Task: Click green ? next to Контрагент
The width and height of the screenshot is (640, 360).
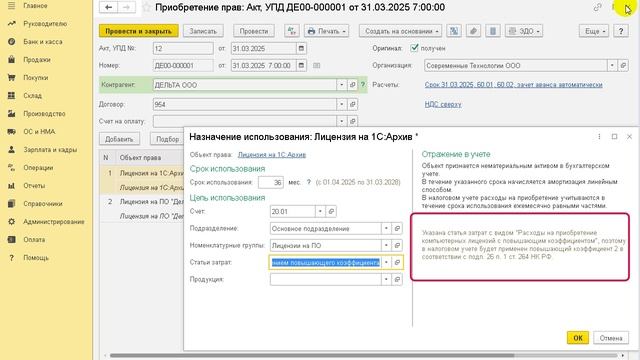Action: [362, 85]
